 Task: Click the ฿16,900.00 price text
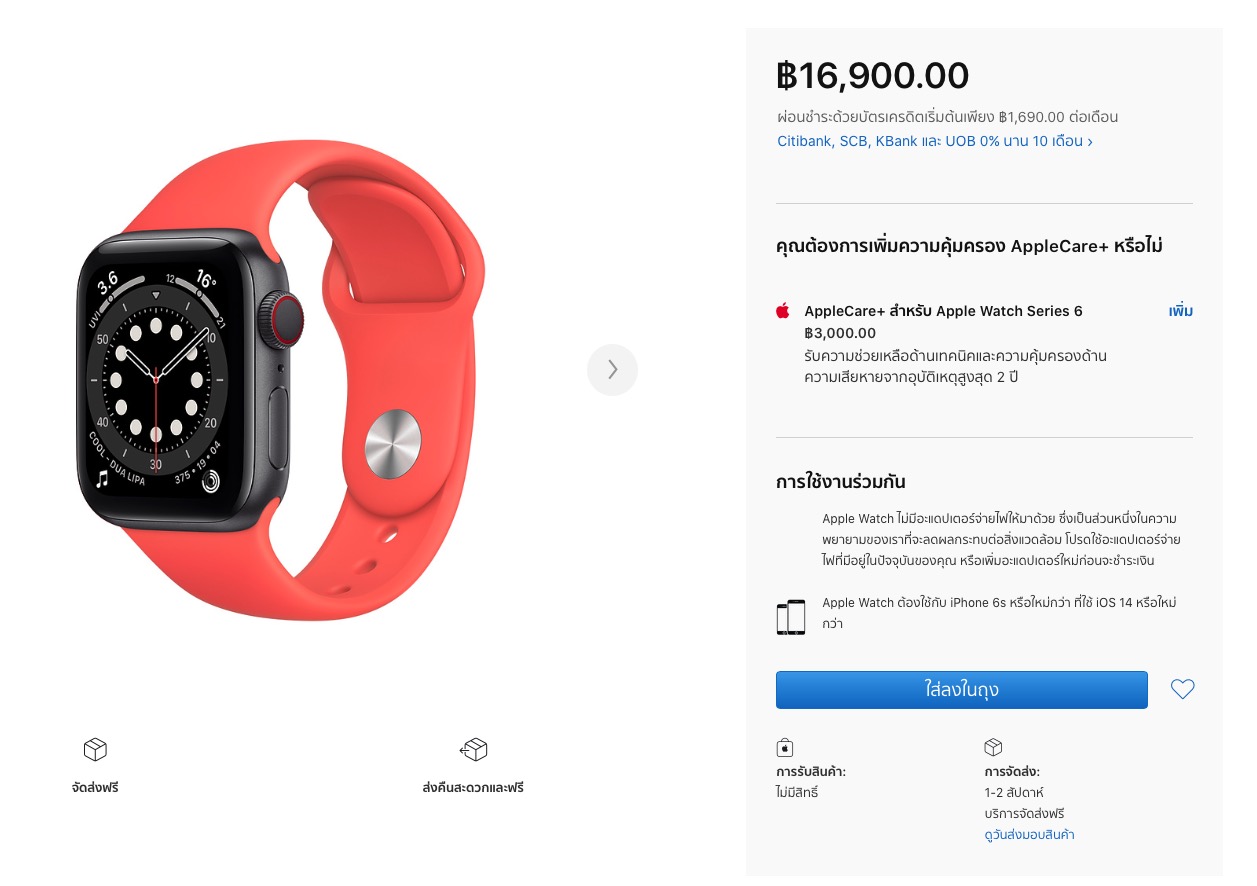pos(873,75)
